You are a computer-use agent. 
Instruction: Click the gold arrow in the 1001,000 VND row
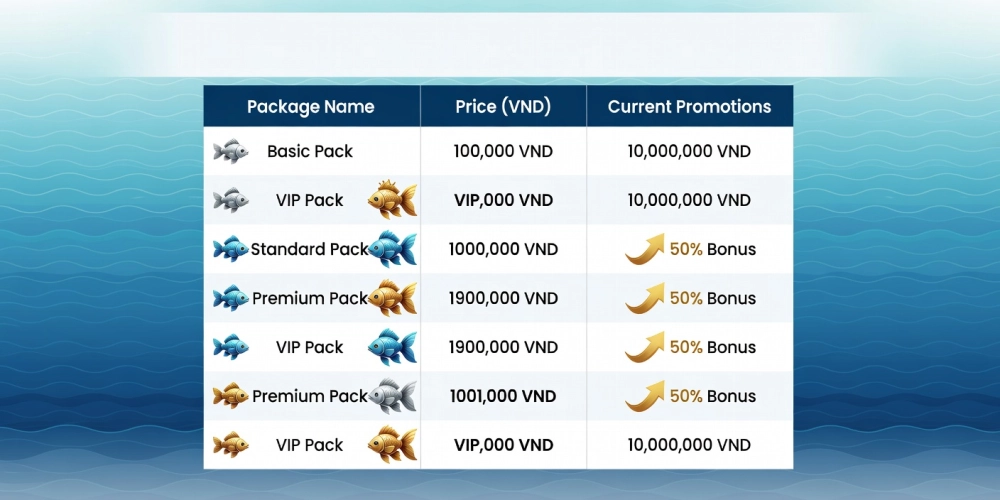coord(645,396)
